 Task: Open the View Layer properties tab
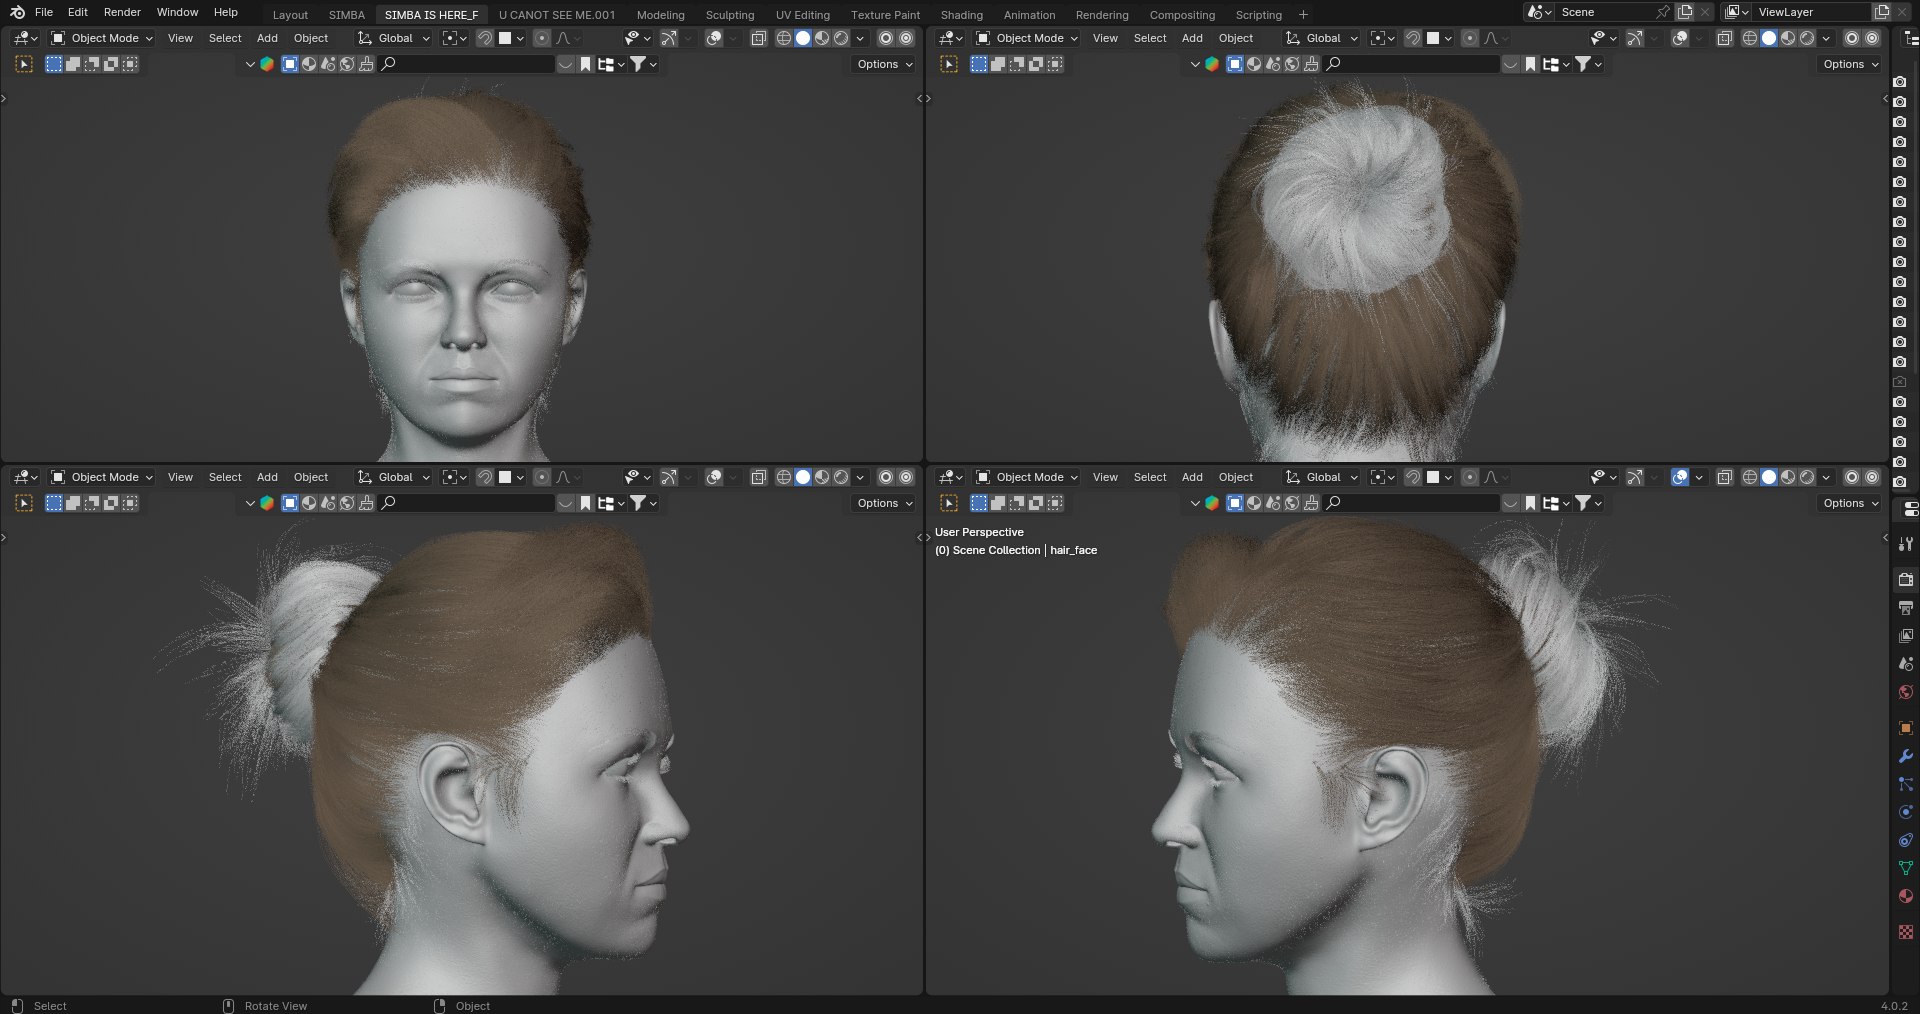(x=1906, y=636)
